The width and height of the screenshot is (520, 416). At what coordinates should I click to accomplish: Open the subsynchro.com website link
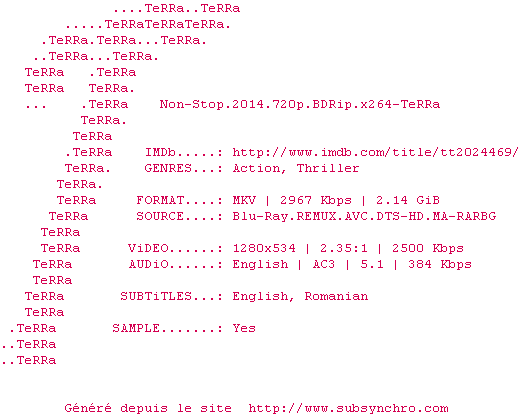pyautogui.click(x=348, y=408)
